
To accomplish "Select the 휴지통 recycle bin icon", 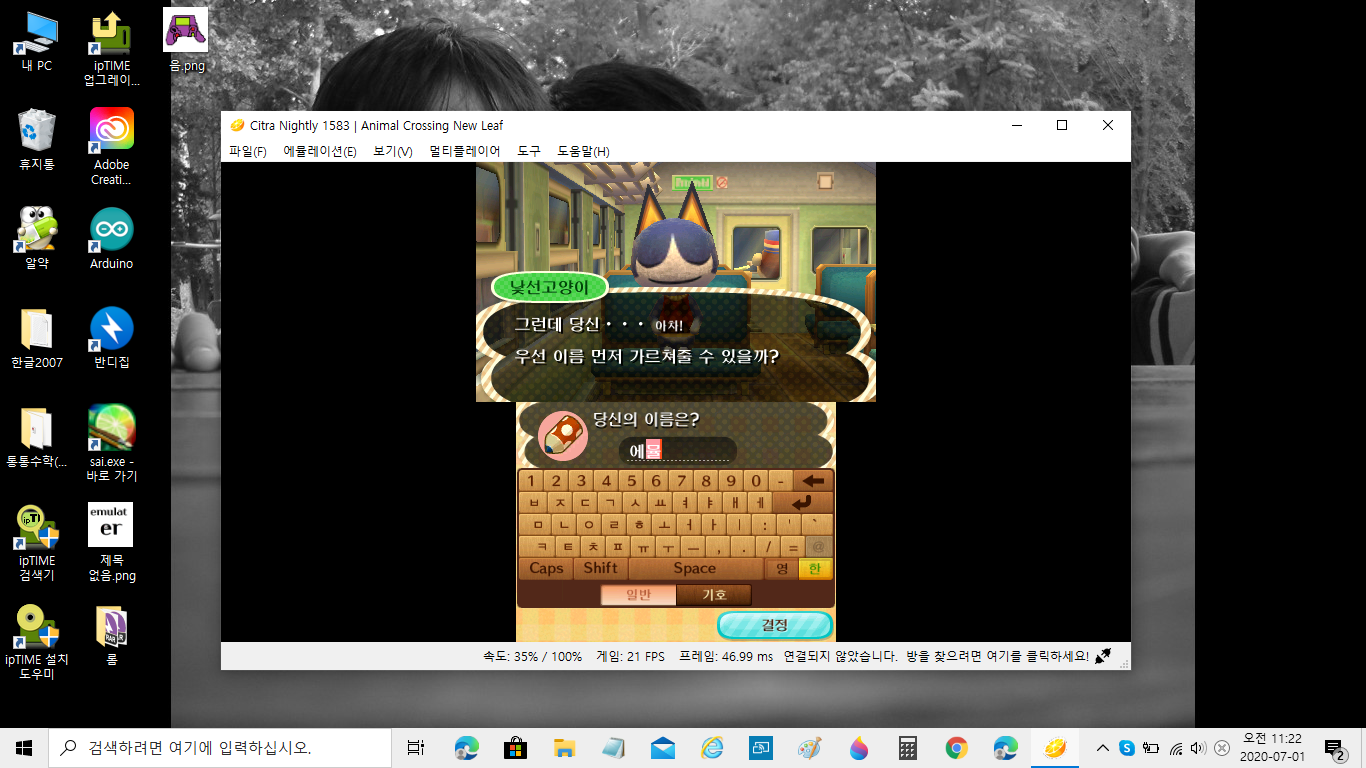I will pos(37,140).
